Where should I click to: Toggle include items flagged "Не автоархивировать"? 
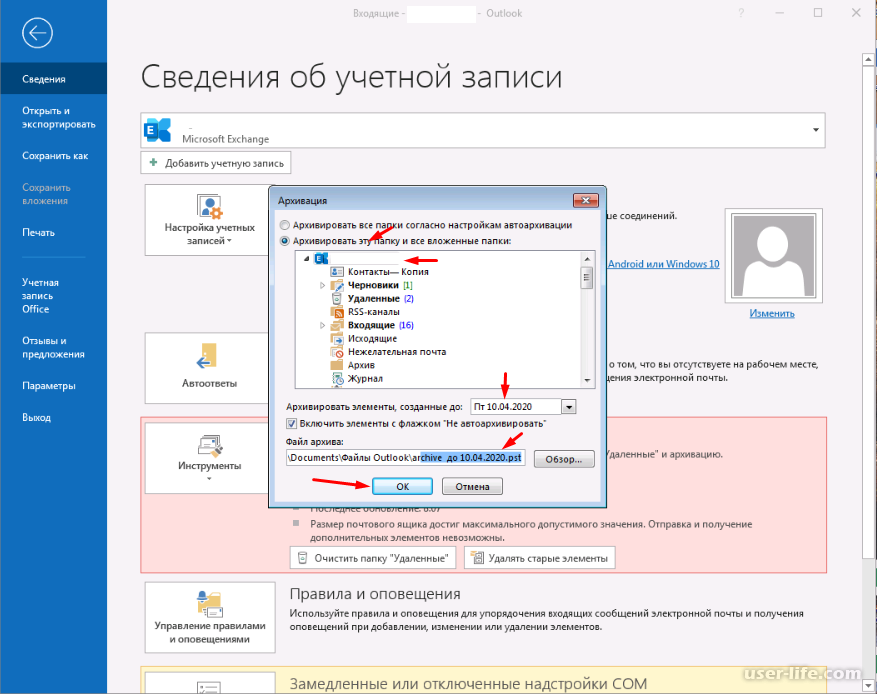(x=291, y=423)
